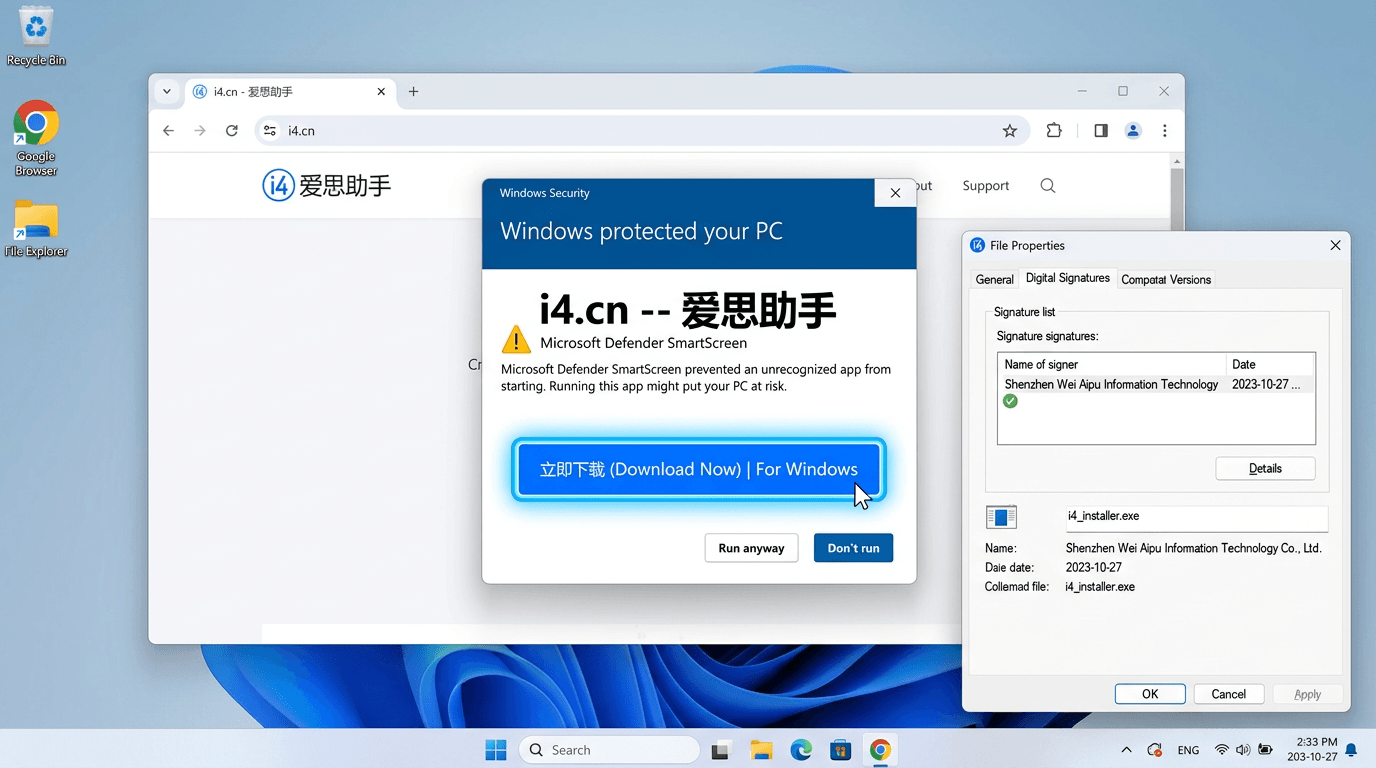
Task: Open the tab search dropdown arrow
Action: coord(167,91)
